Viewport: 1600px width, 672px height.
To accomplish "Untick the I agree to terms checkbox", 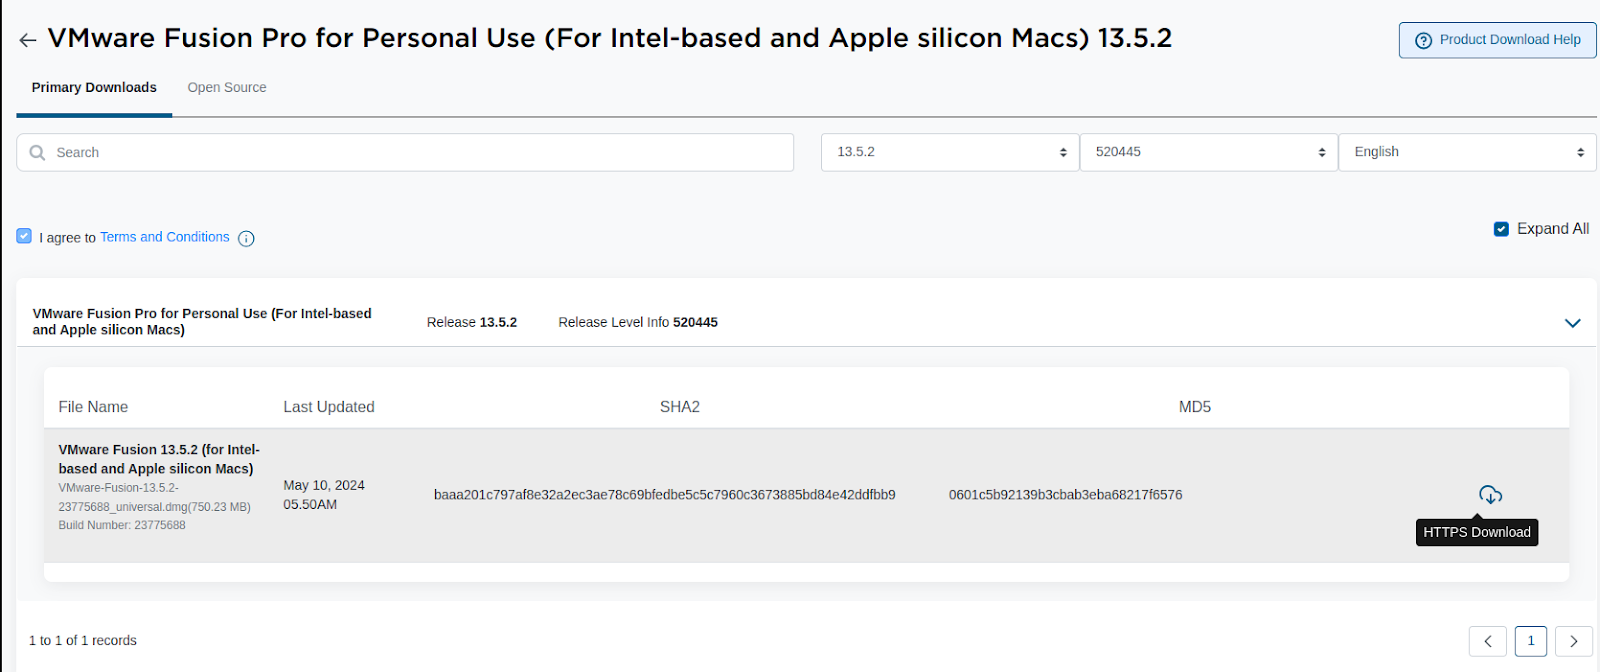I will 24,236.
